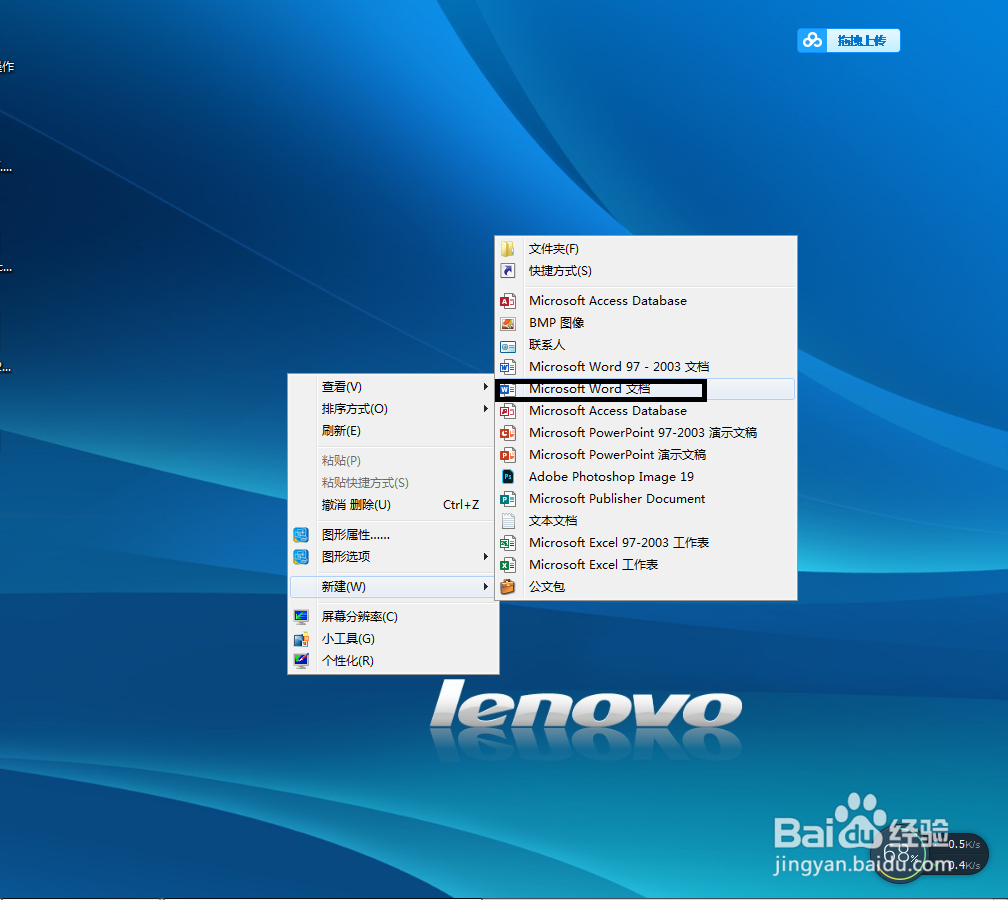
Task: Click the Baidu cloud icon on upload widget
Action: (812, 40)
